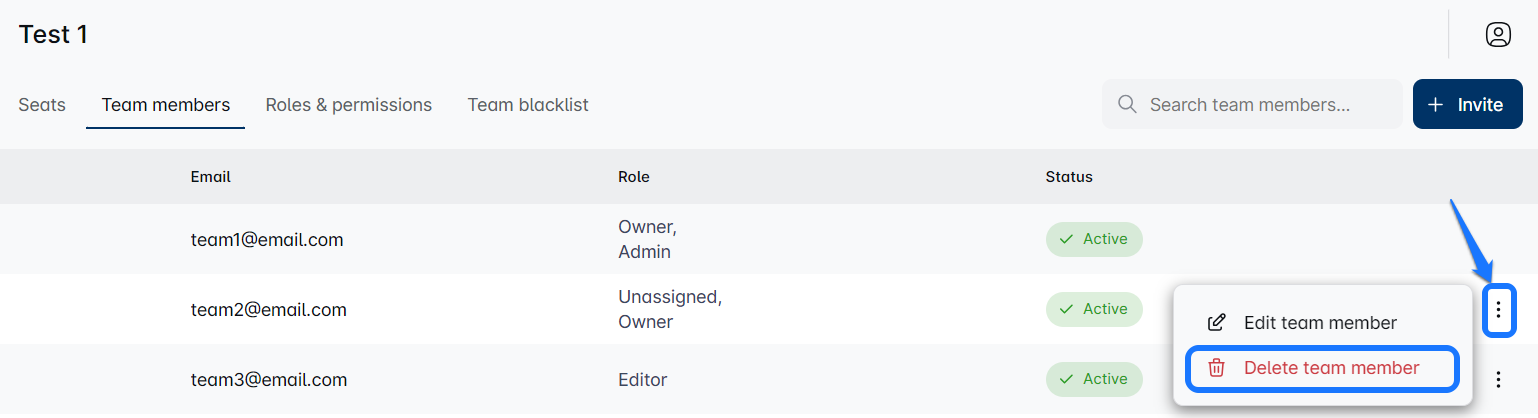The width and height of the screenshot is (1538, 418).
Task: Choose Edit team member from menu
Action: click(x=1320, y=323)
